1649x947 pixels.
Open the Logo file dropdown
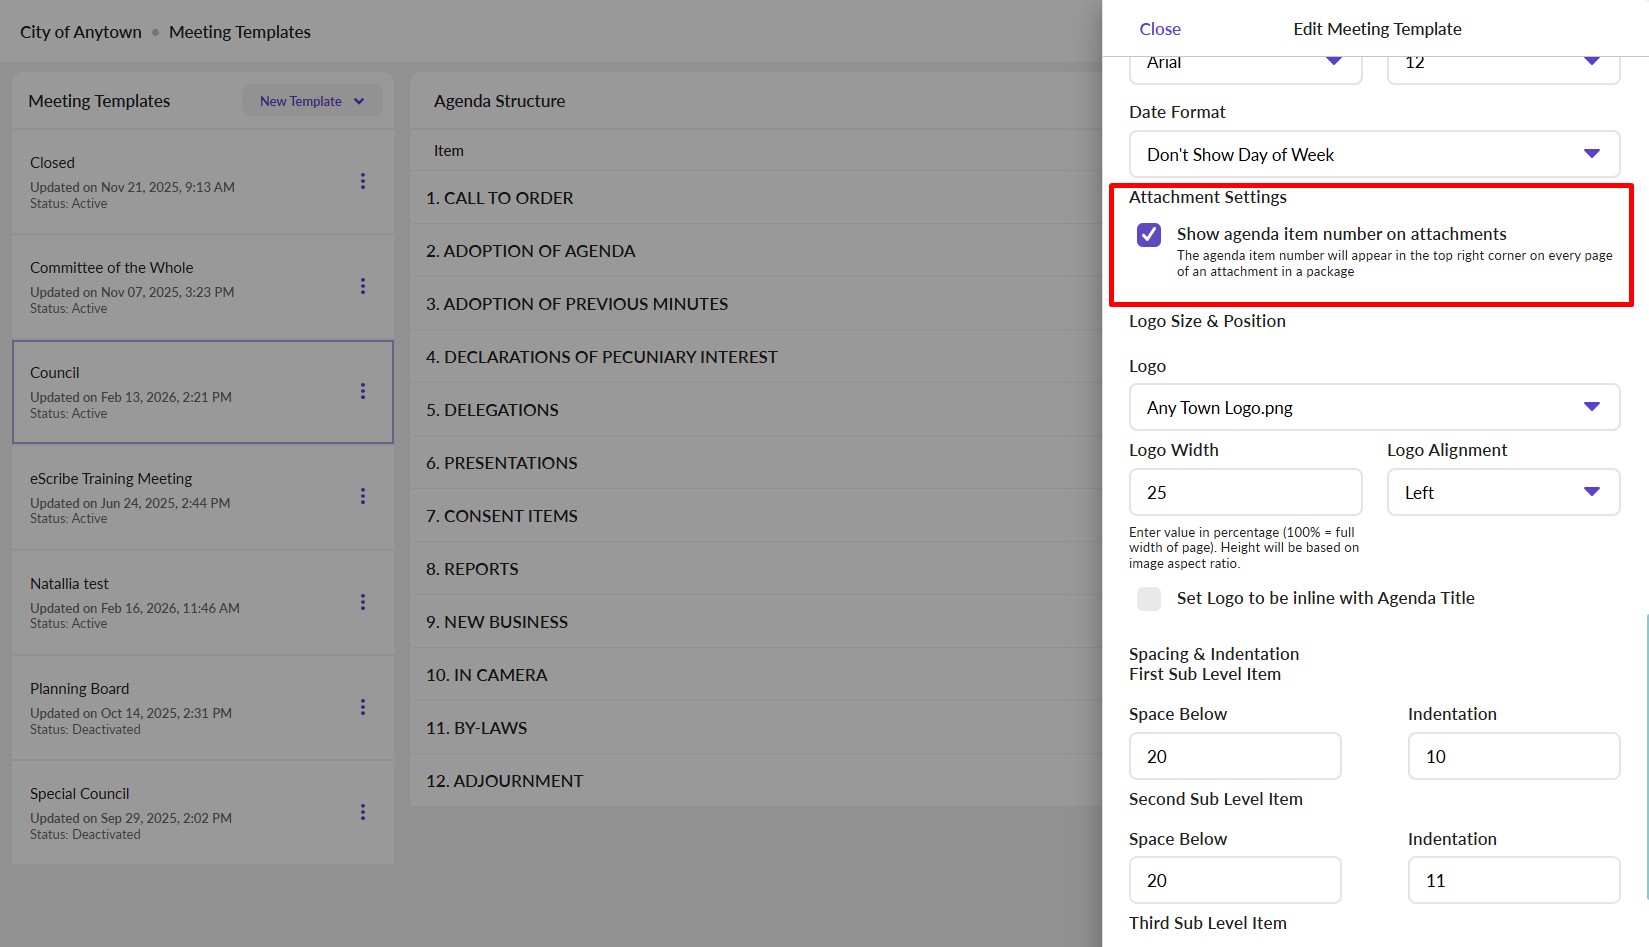[1373, 408]
